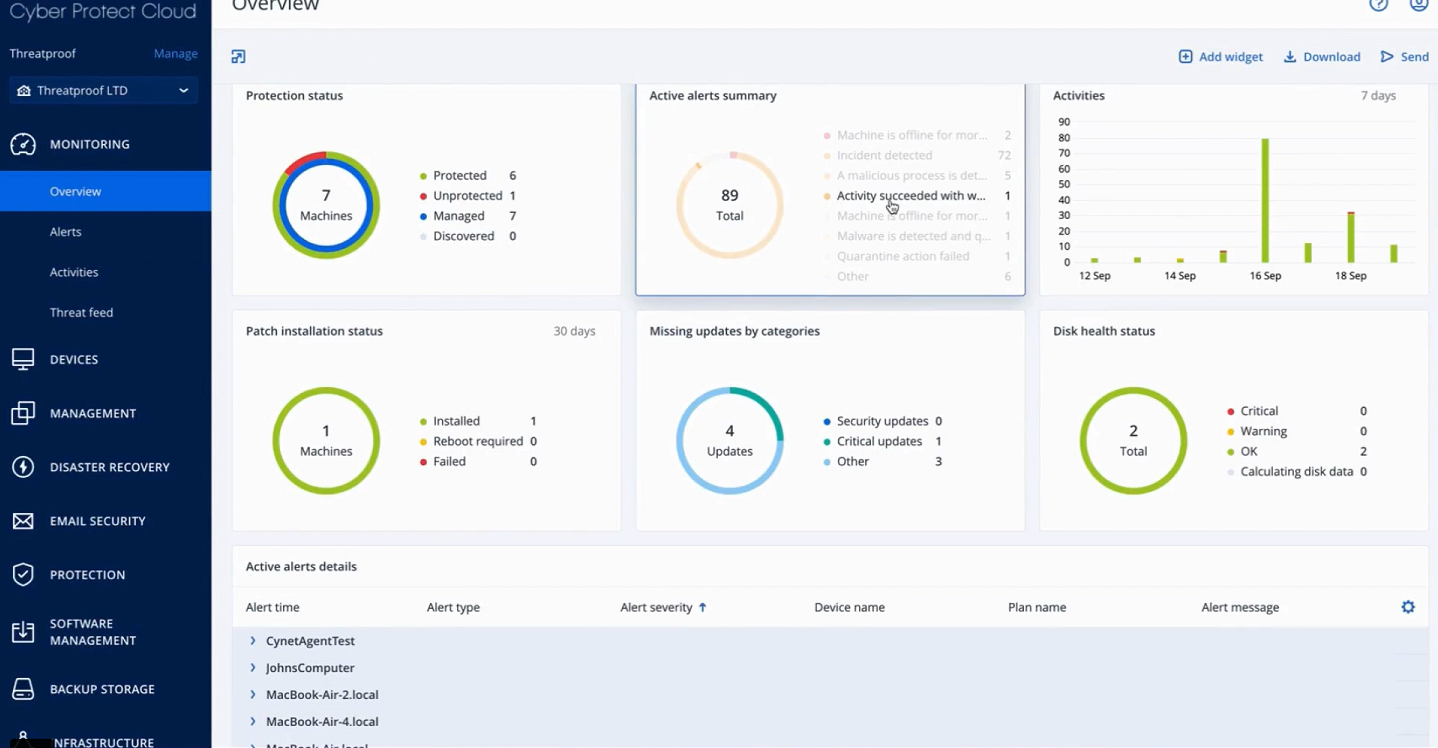1438x748 pixels.
Task: Expand the MacBook-Air-4.local alert group
Action: point(253,722)
